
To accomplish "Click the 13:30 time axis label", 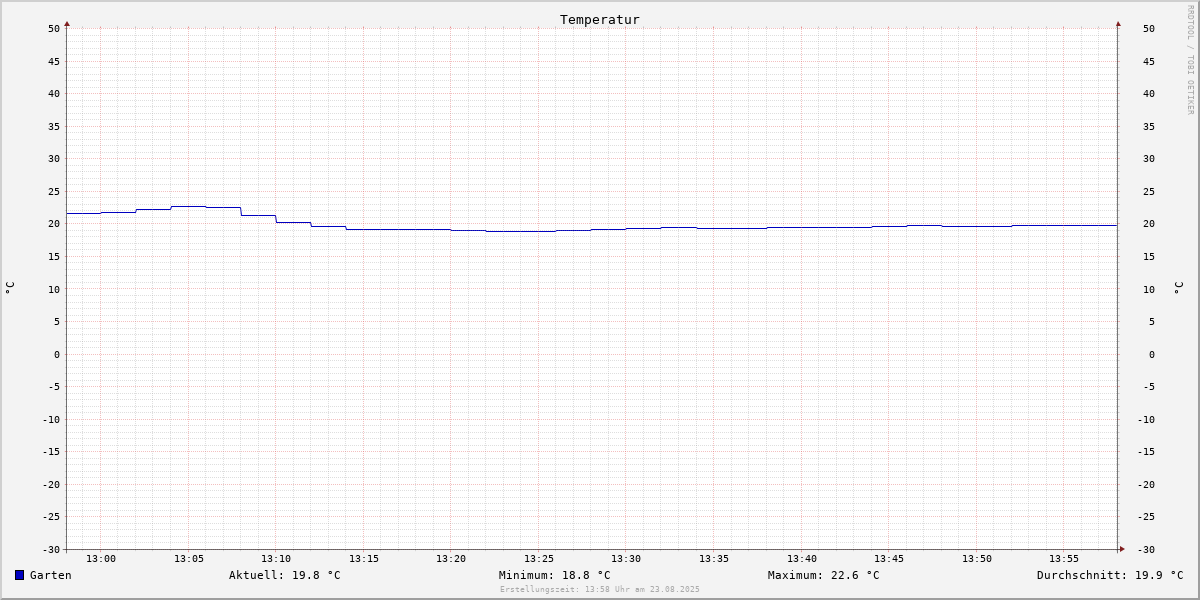I will pyautogui.click(x=626, y=559).
